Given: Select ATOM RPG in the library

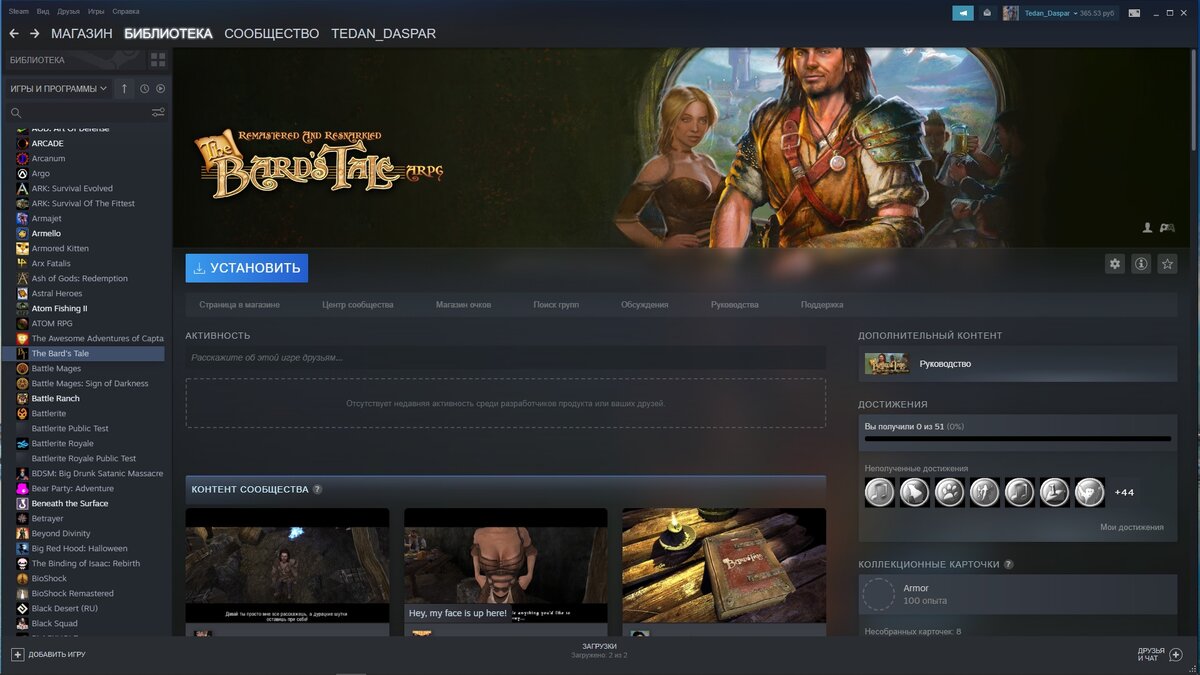Looking at the screenshot, I should pos(52,323).
